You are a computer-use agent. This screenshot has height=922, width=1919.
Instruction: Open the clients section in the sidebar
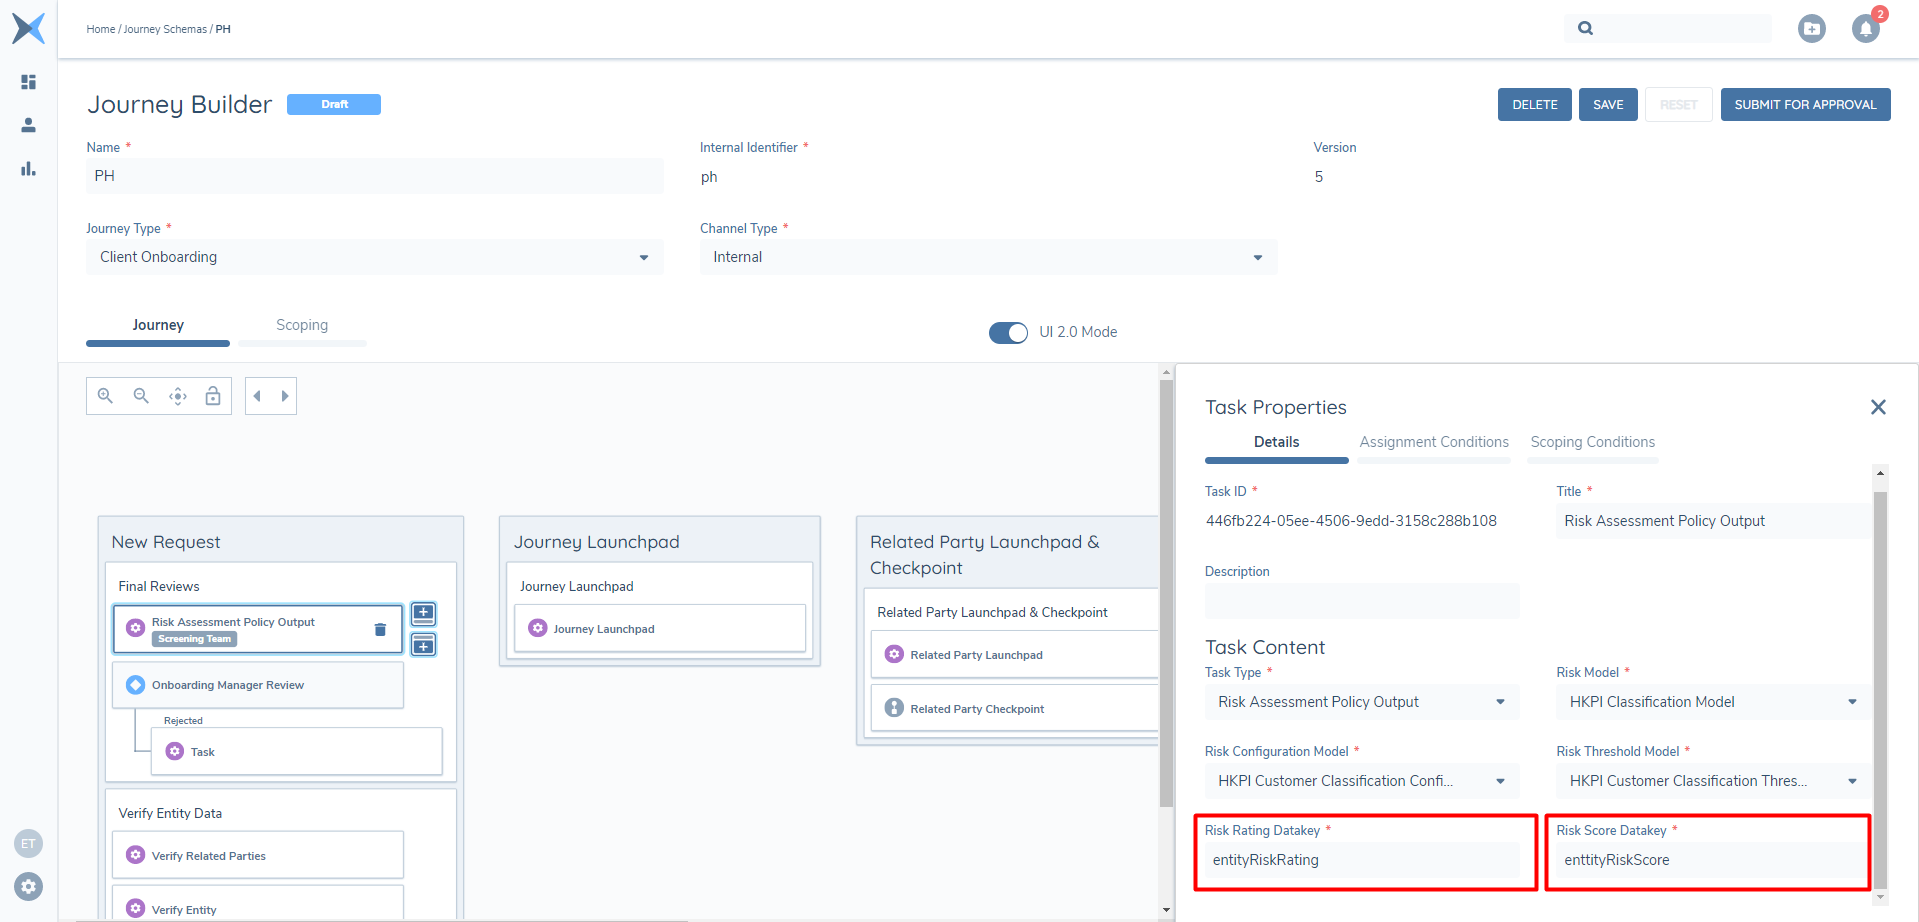(28, 124)
